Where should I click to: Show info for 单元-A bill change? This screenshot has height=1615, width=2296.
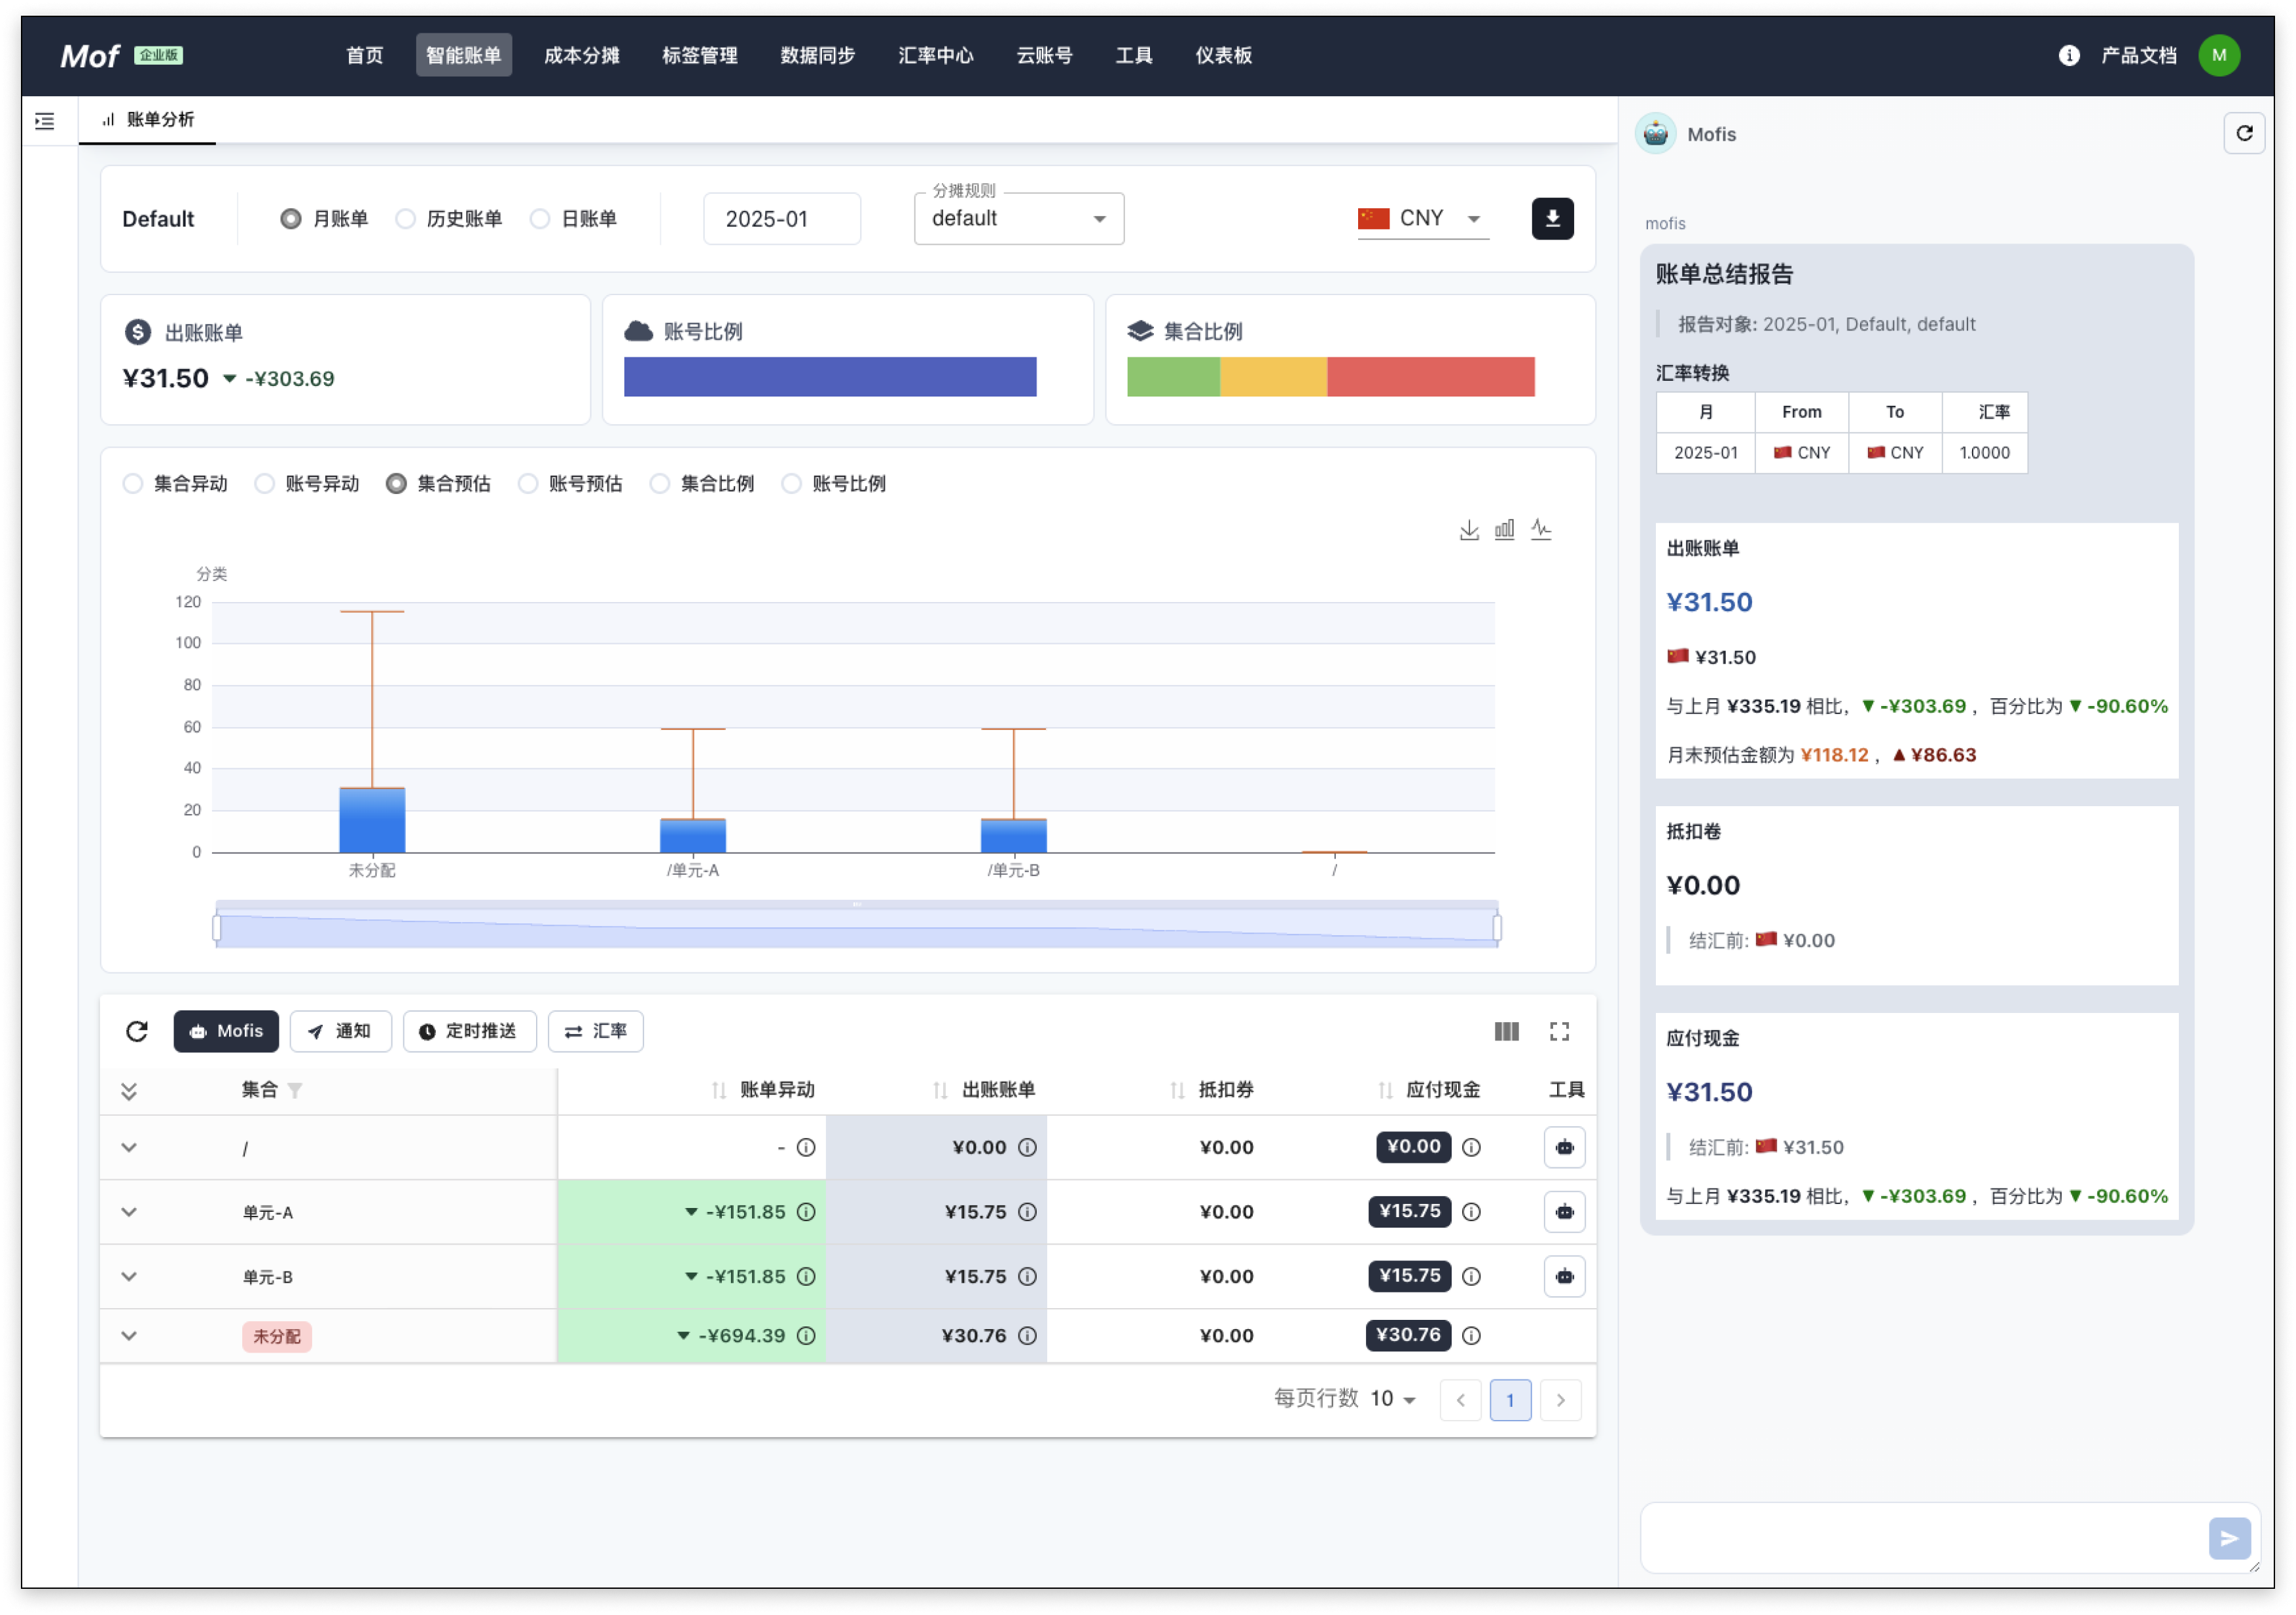[x=806, y=1212]
